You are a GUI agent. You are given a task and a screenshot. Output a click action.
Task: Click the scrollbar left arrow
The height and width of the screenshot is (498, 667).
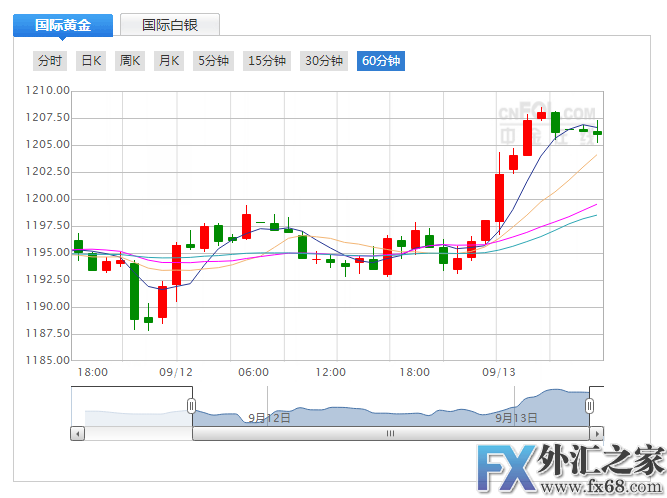pyautogui.click(x=78, y=434)
